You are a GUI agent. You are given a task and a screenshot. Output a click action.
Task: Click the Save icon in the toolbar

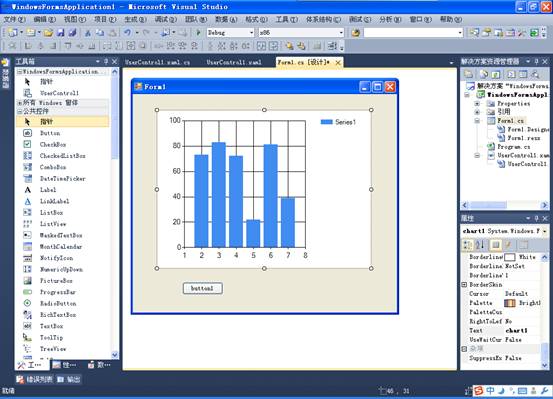(61, 33)
